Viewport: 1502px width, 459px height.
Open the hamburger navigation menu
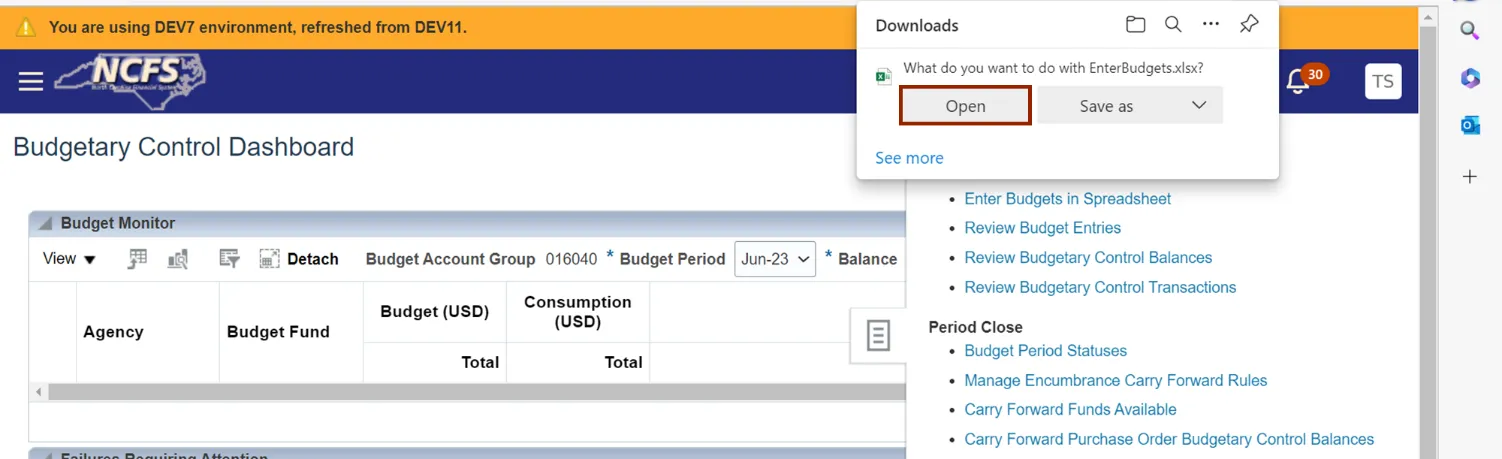(31, 81)
